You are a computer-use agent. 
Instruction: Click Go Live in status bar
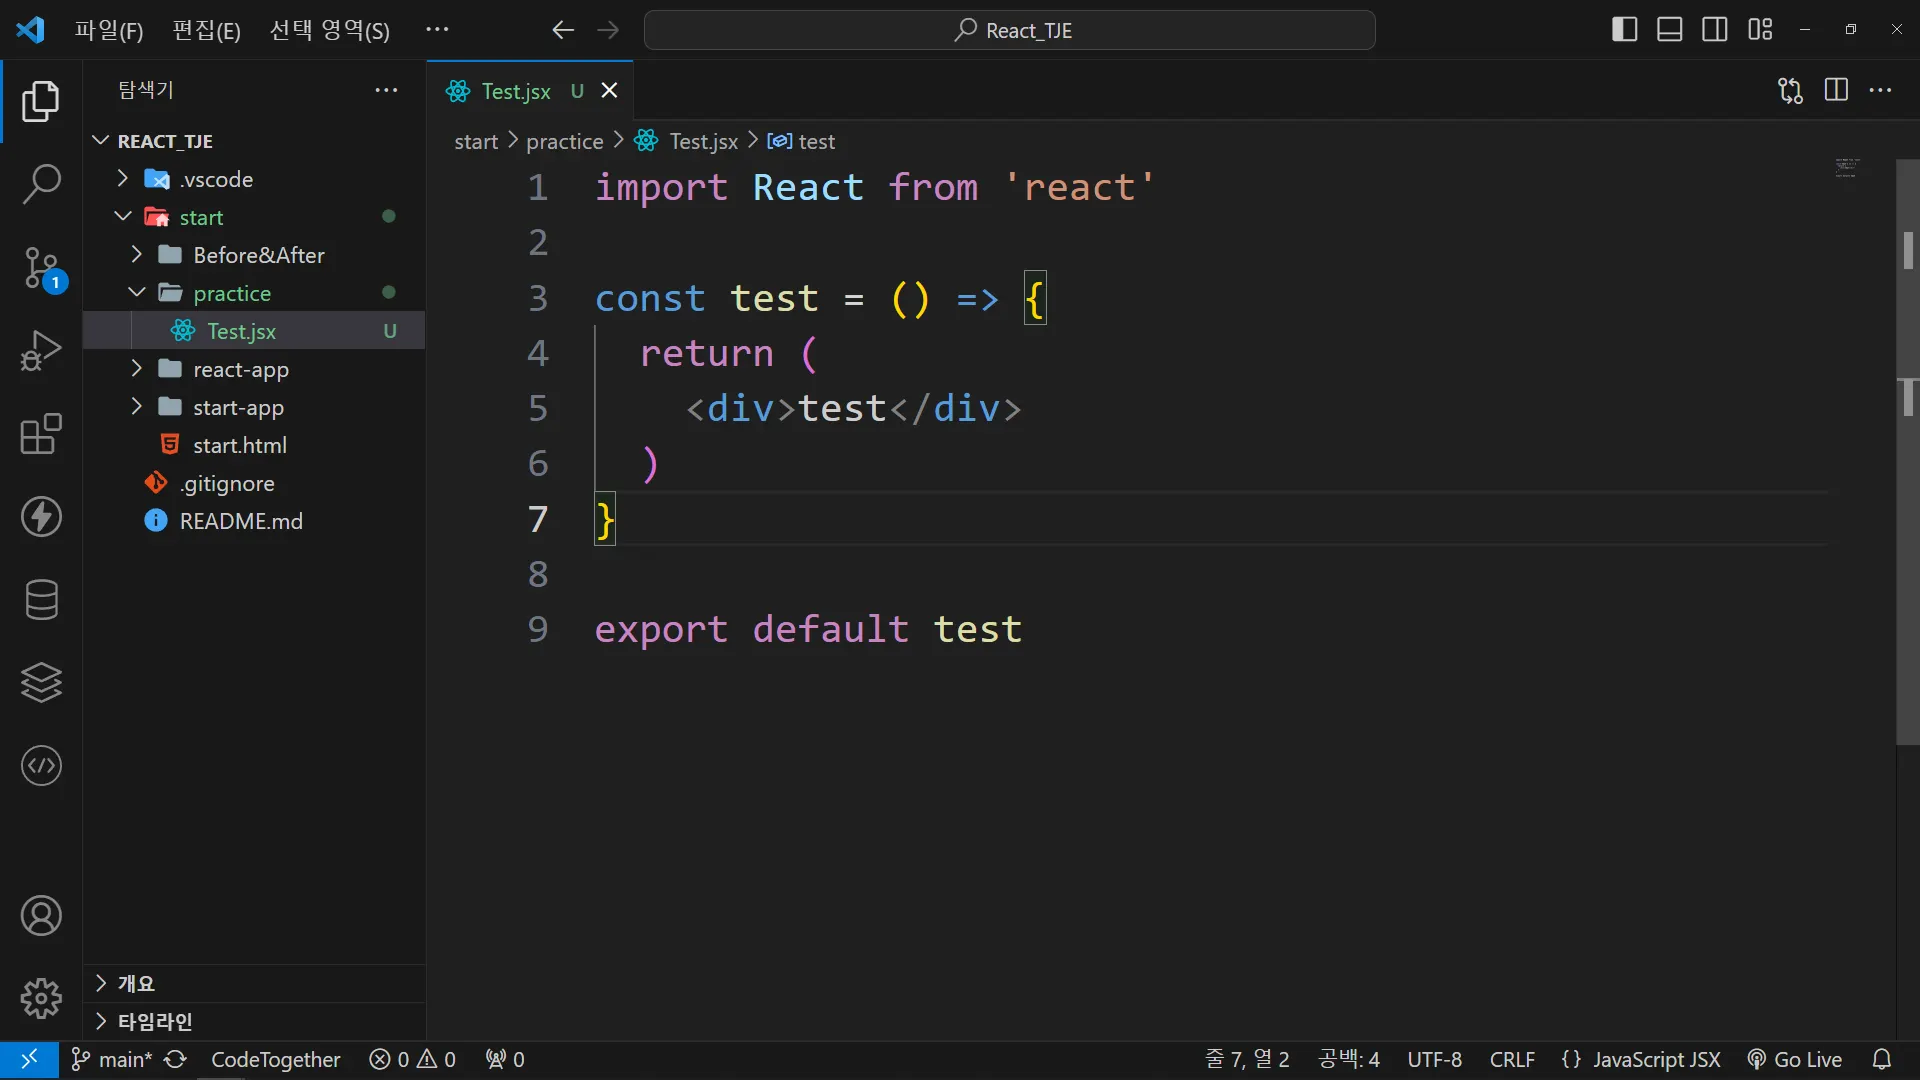click(x=1795, y=1059)
